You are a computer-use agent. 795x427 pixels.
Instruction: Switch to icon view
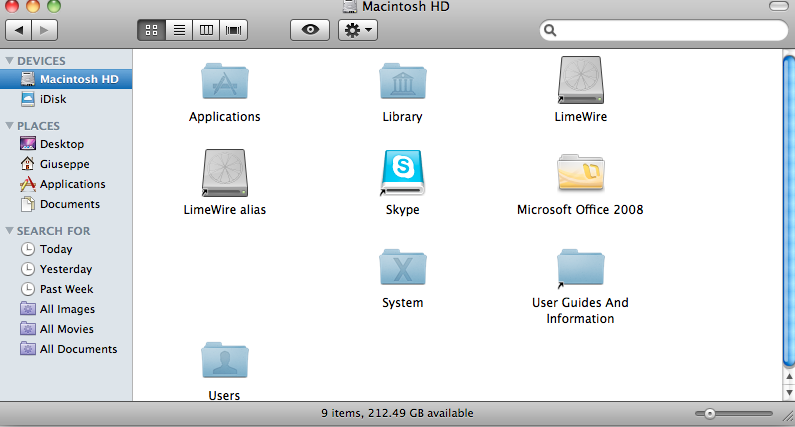[152, 30]
